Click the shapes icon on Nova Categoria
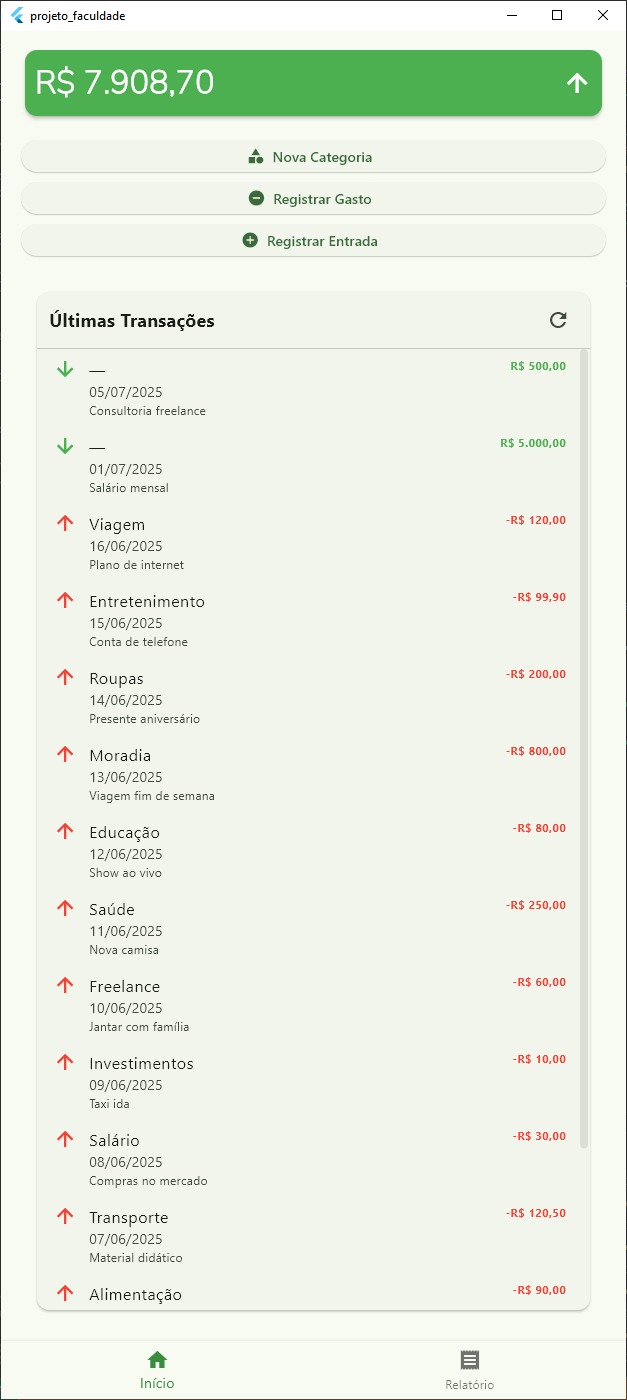The image size is (627, 1400). (x=256, y=157)
